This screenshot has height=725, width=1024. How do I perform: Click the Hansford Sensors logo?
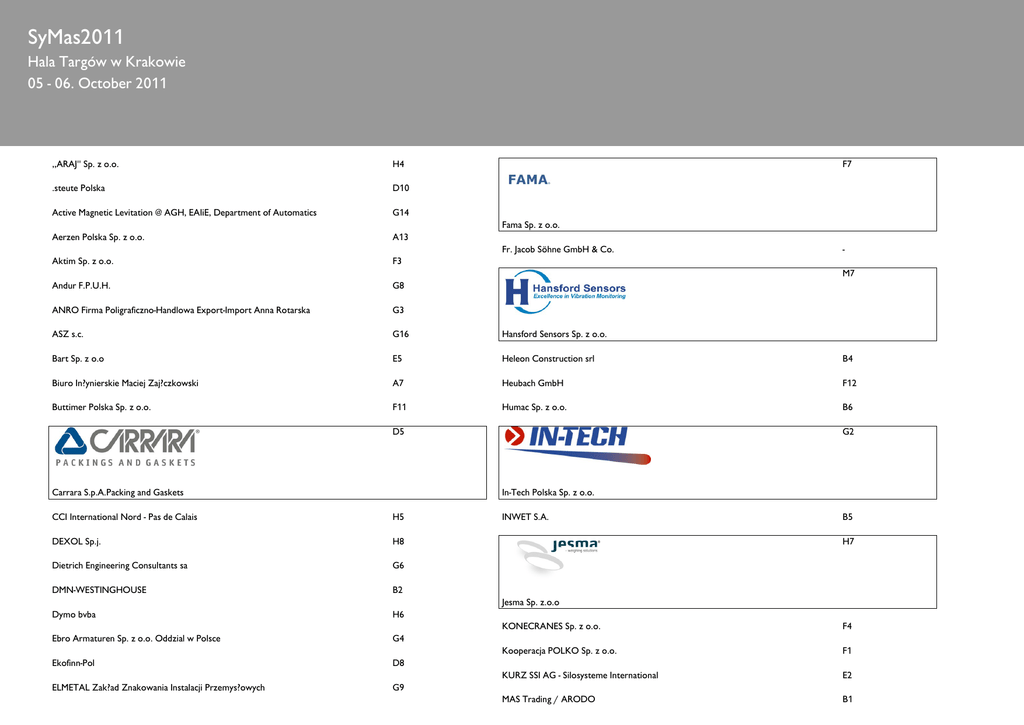565,292
